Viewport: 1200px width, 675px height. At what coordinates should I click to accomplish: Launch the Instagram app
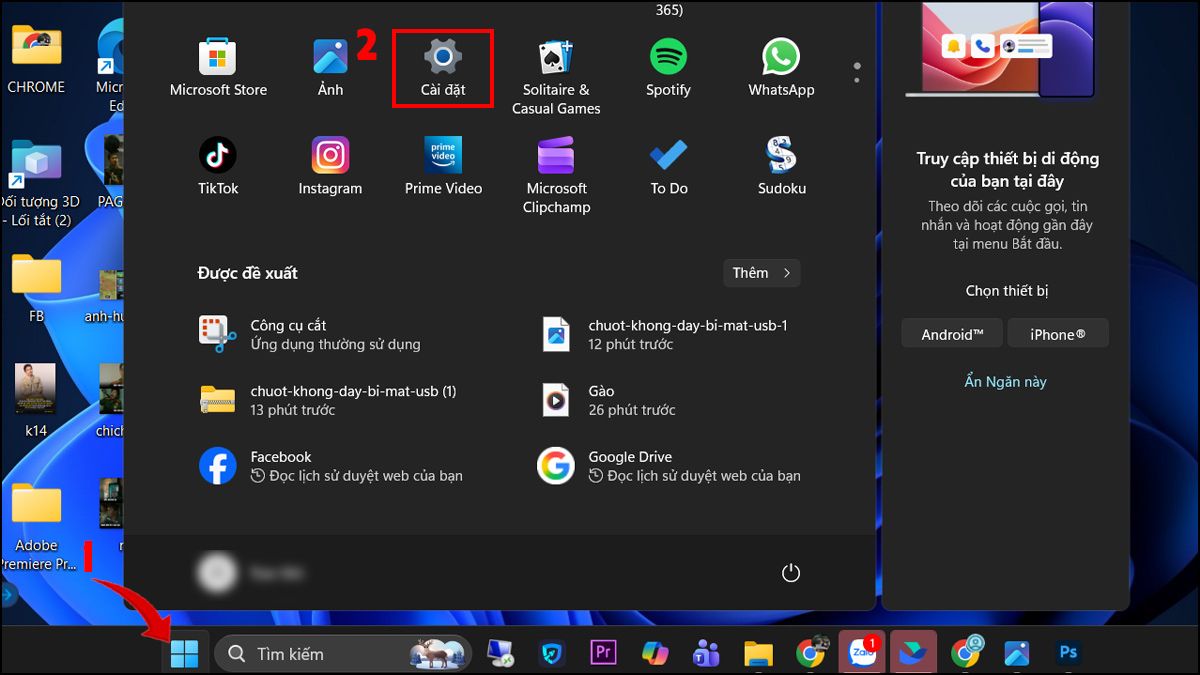click(x=330, y=166)
